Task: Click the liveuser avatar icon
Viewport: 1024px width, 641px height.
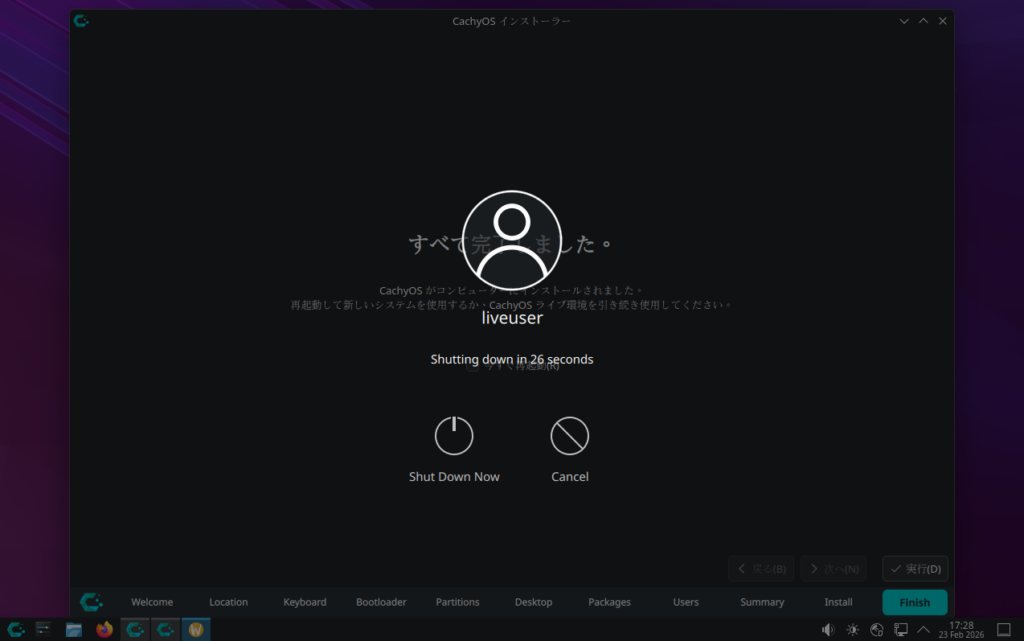Action: [x=512, y=240]
